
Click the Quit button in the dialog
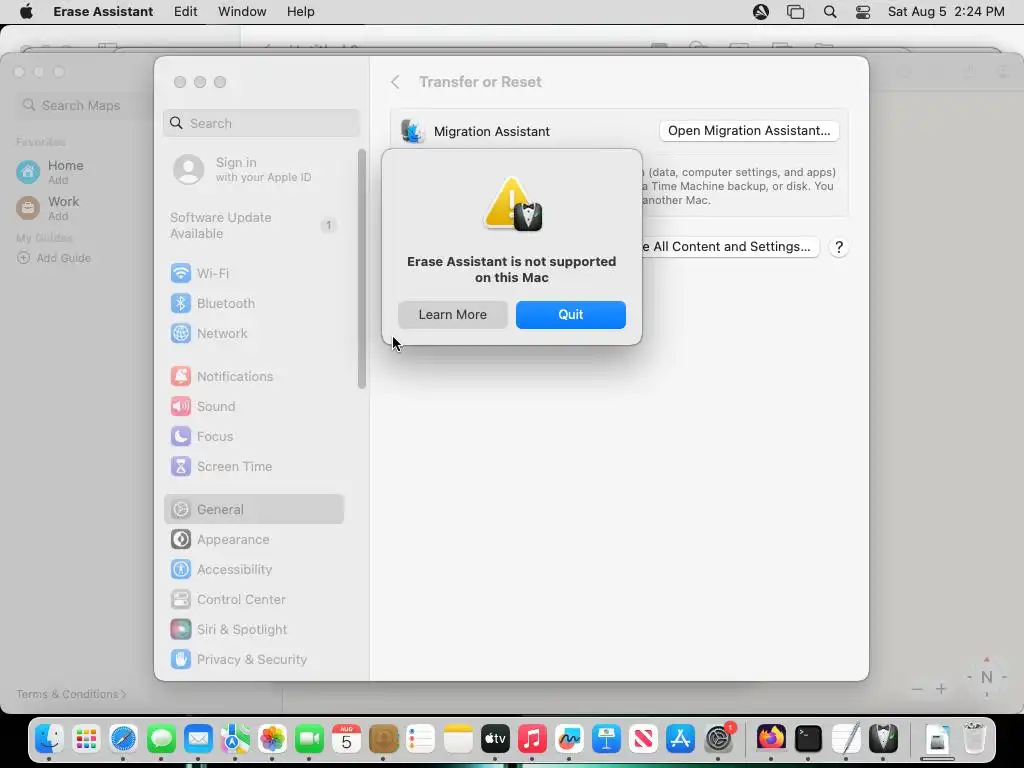point(570,315)
